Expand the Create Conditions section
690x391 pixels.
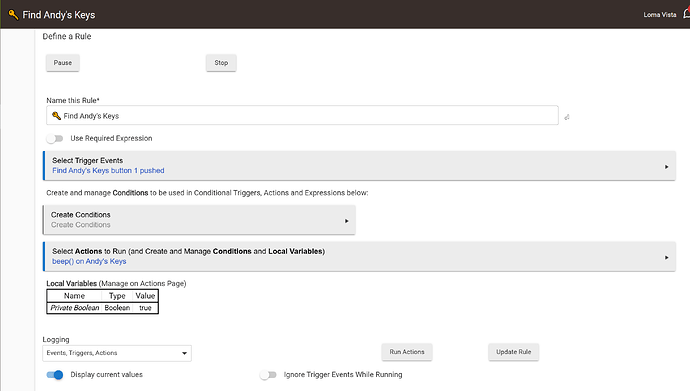tap(199, 219)
